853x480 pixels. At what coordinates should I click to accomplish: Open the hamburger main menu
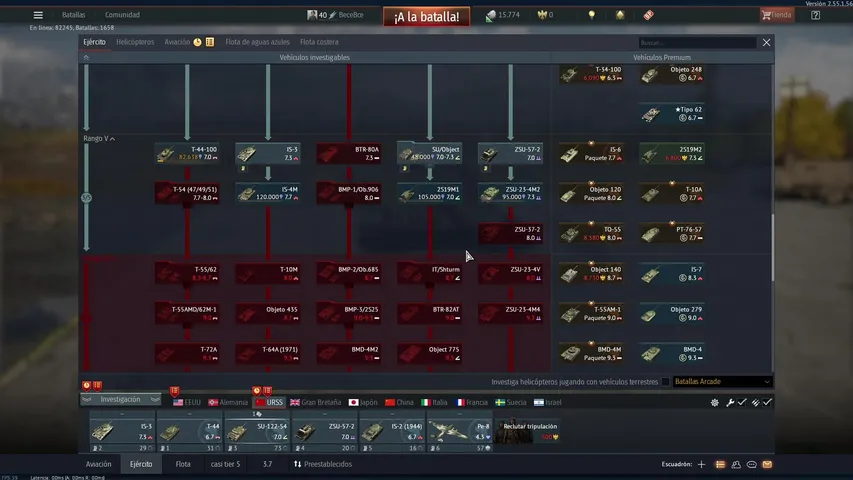click(38, 15)
